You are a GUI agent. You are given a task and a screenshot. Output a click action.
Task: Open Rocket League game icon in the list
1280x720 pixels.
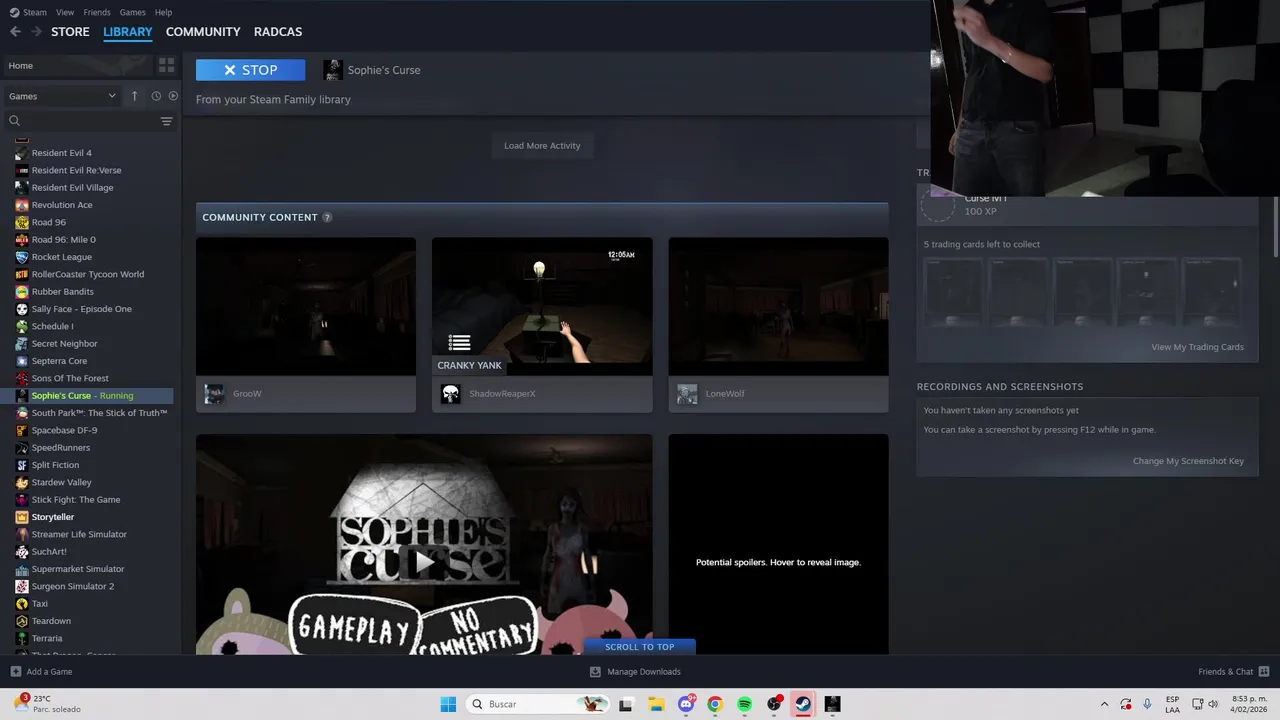click(x=22, y=257)
